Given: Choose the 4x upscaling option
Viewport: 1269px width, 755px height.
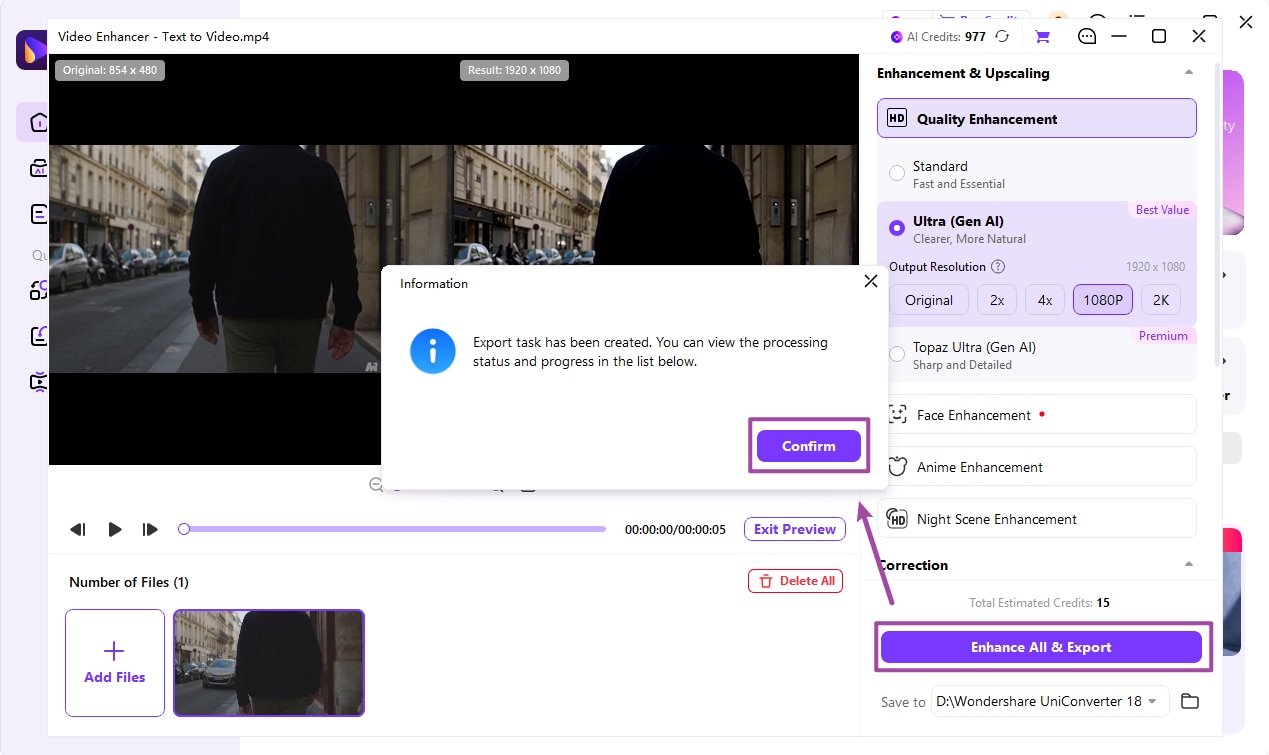Looking at the screenshot, I should [1045, 300].
